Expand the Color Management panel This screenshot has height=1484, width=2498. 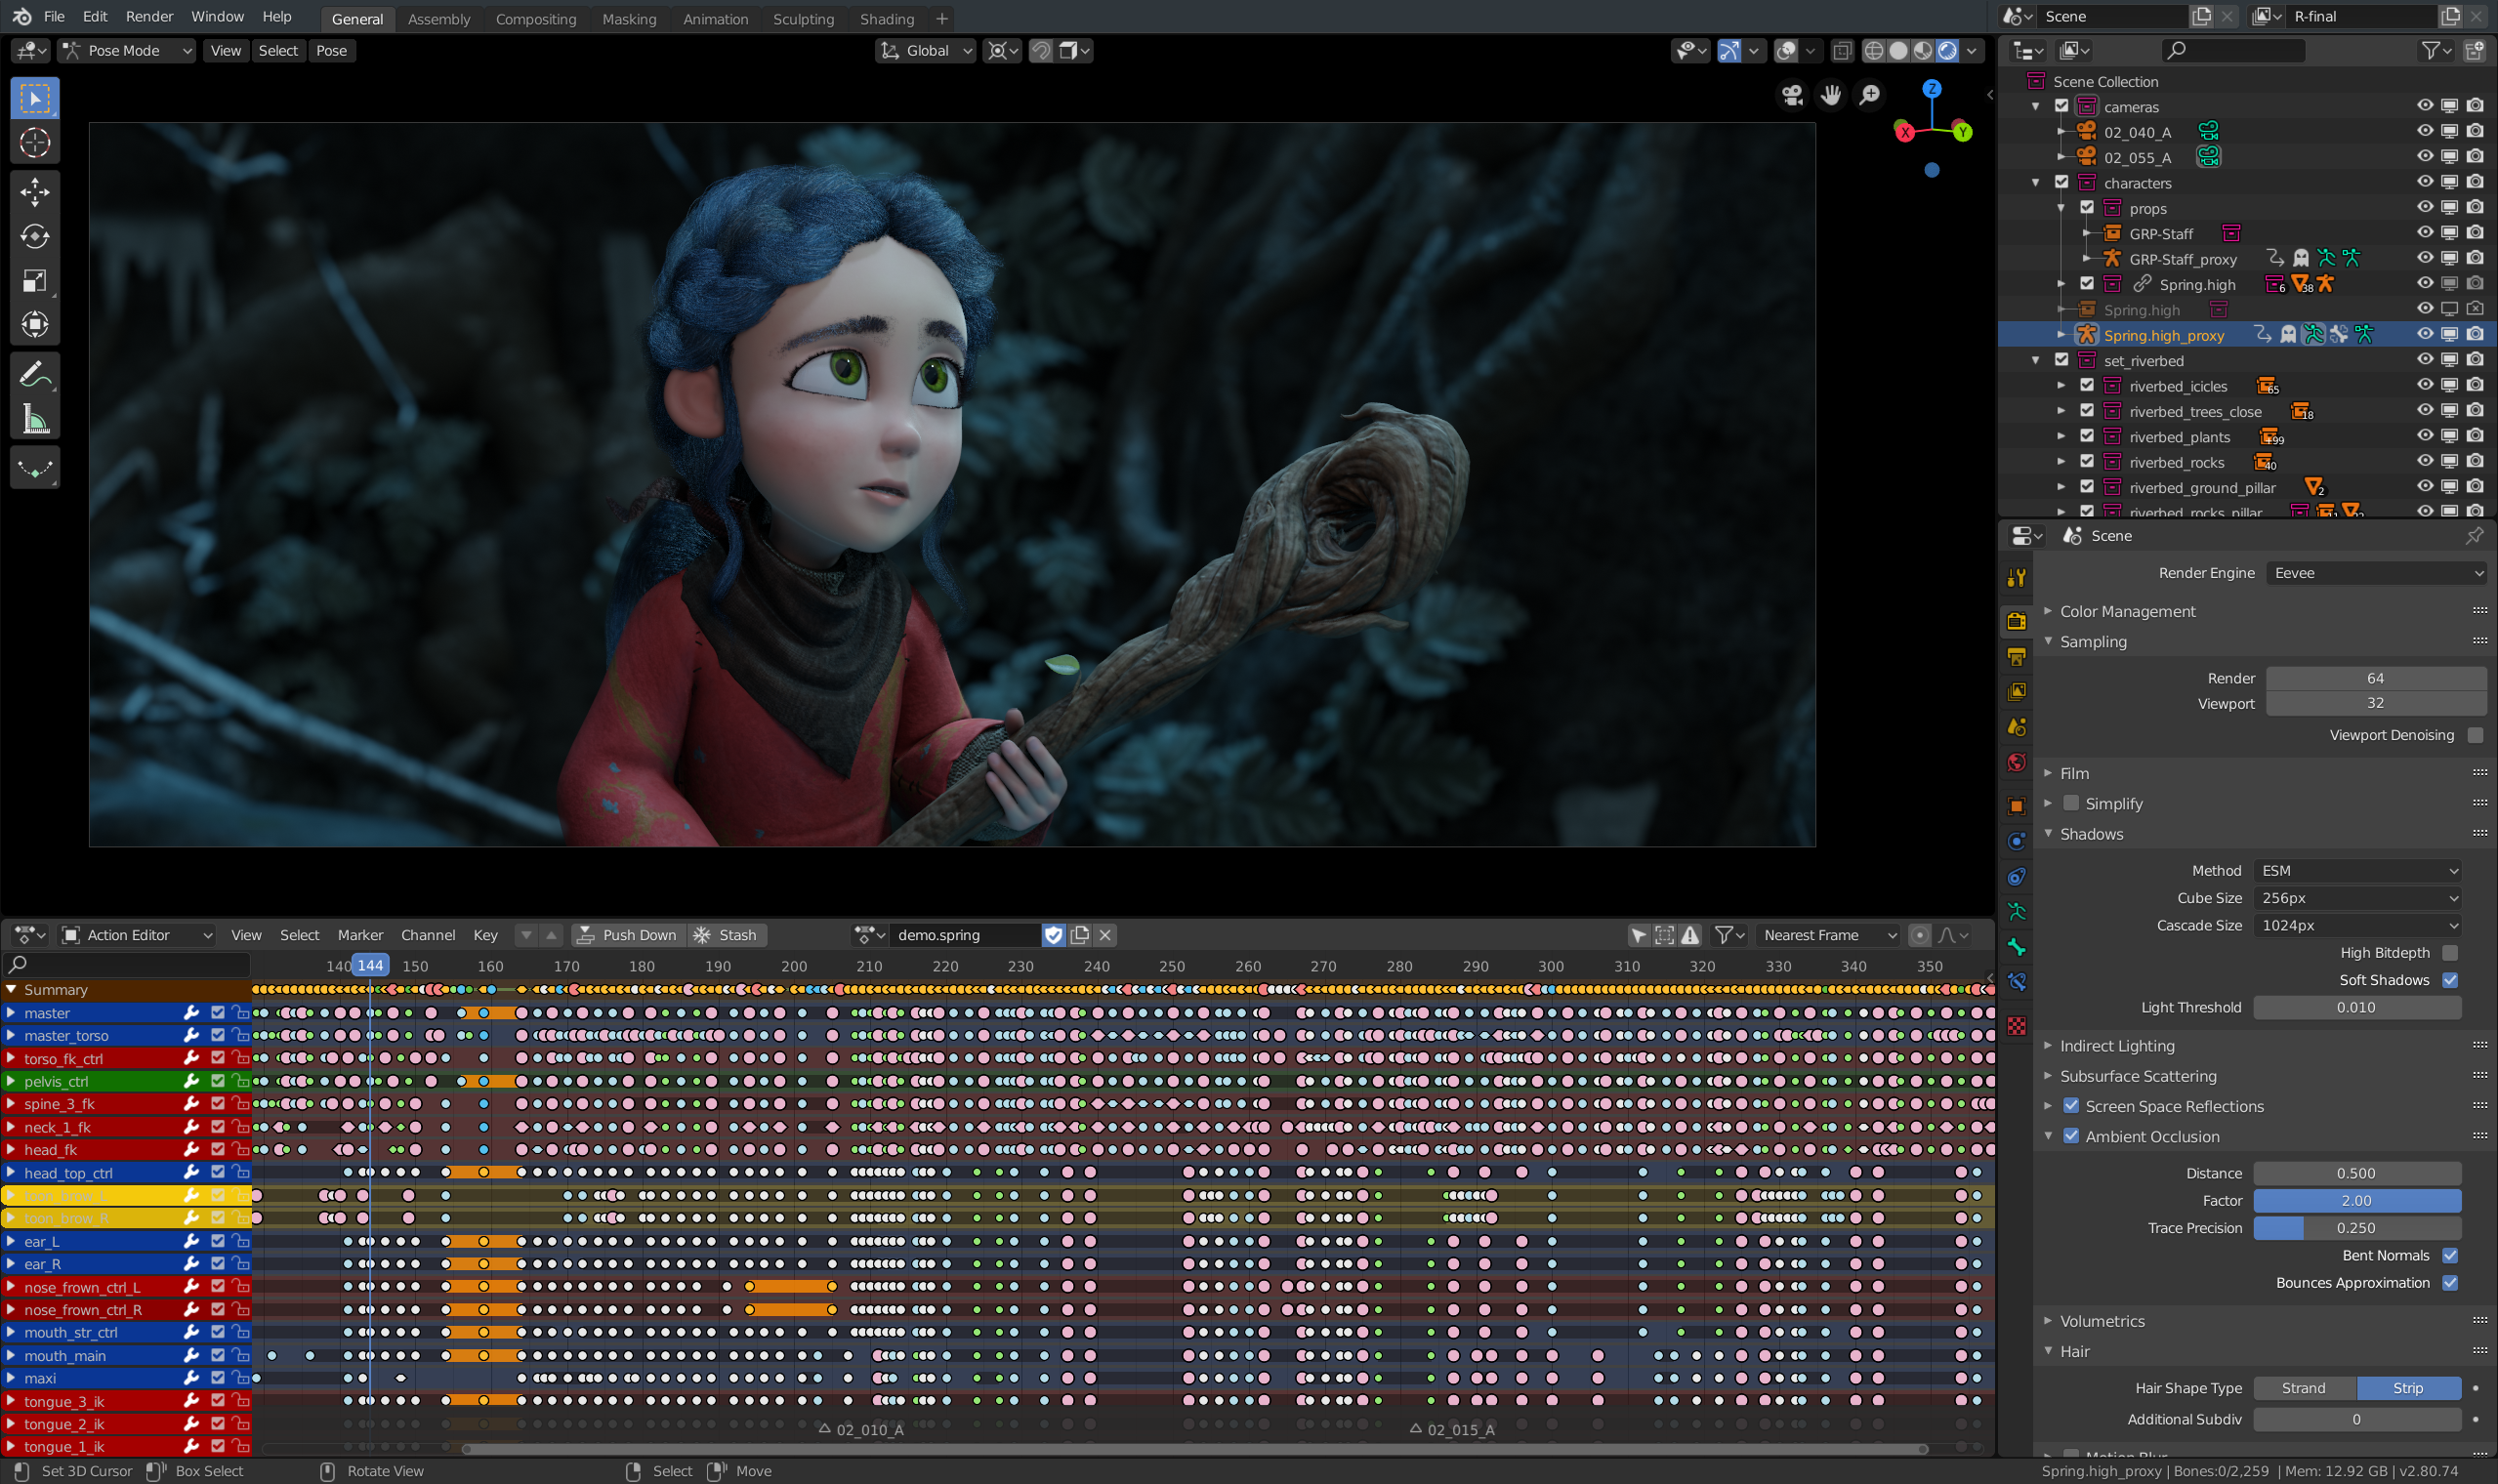pyautogui.click(x=2126, y=611)
